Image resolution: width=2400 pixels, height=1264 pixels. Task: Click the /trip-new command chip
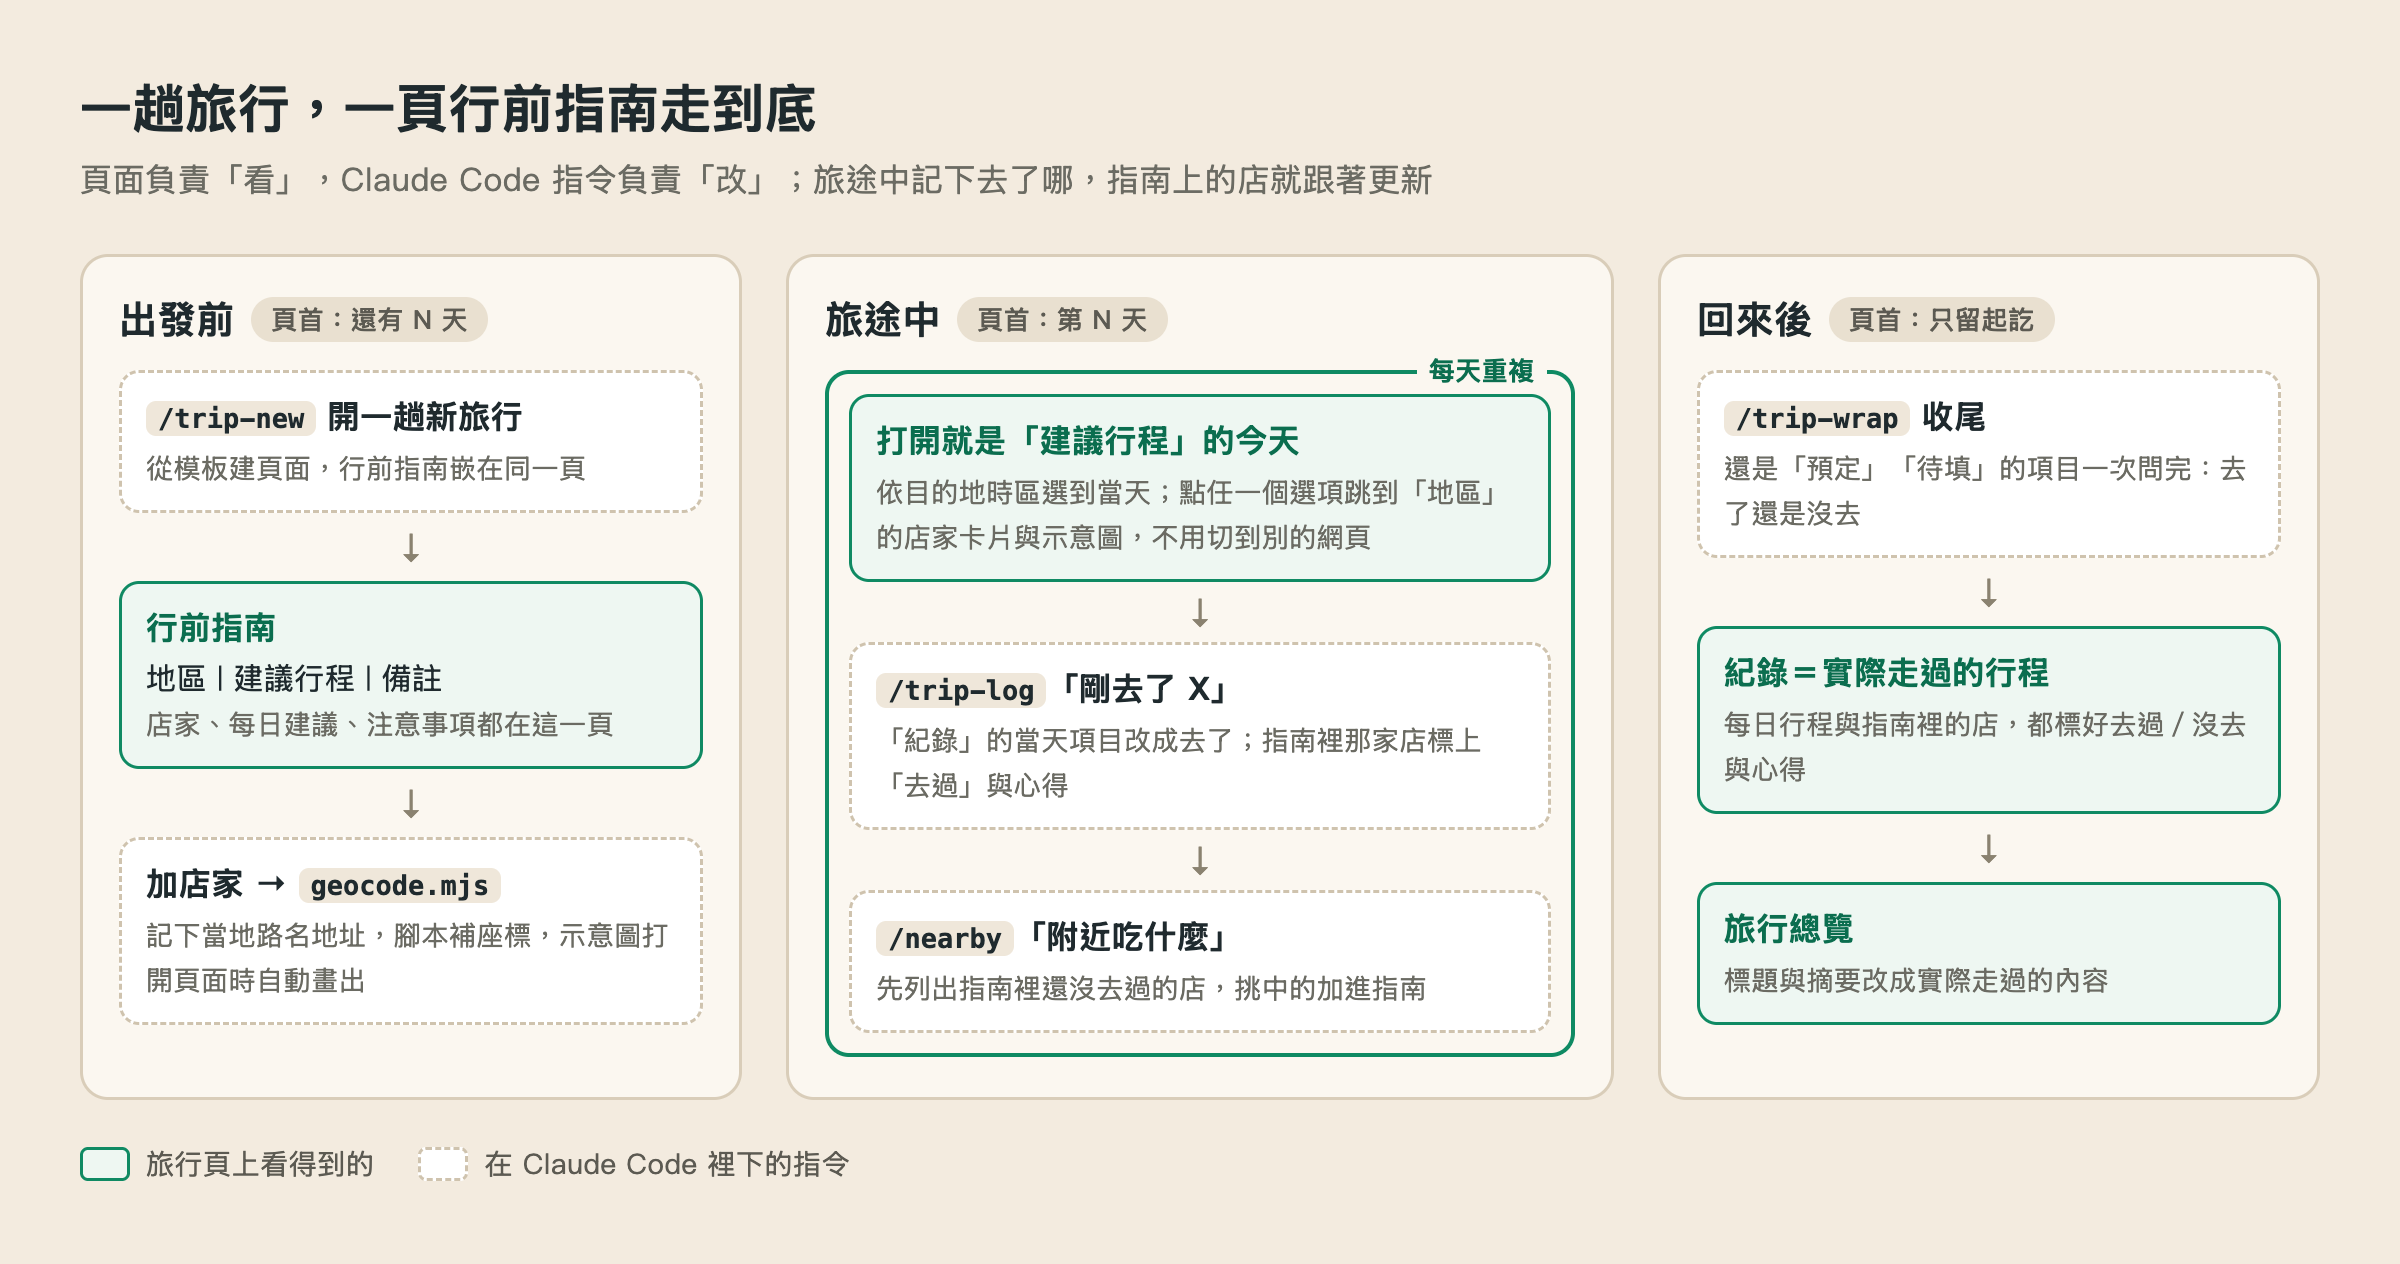click(x=231, y=418)
